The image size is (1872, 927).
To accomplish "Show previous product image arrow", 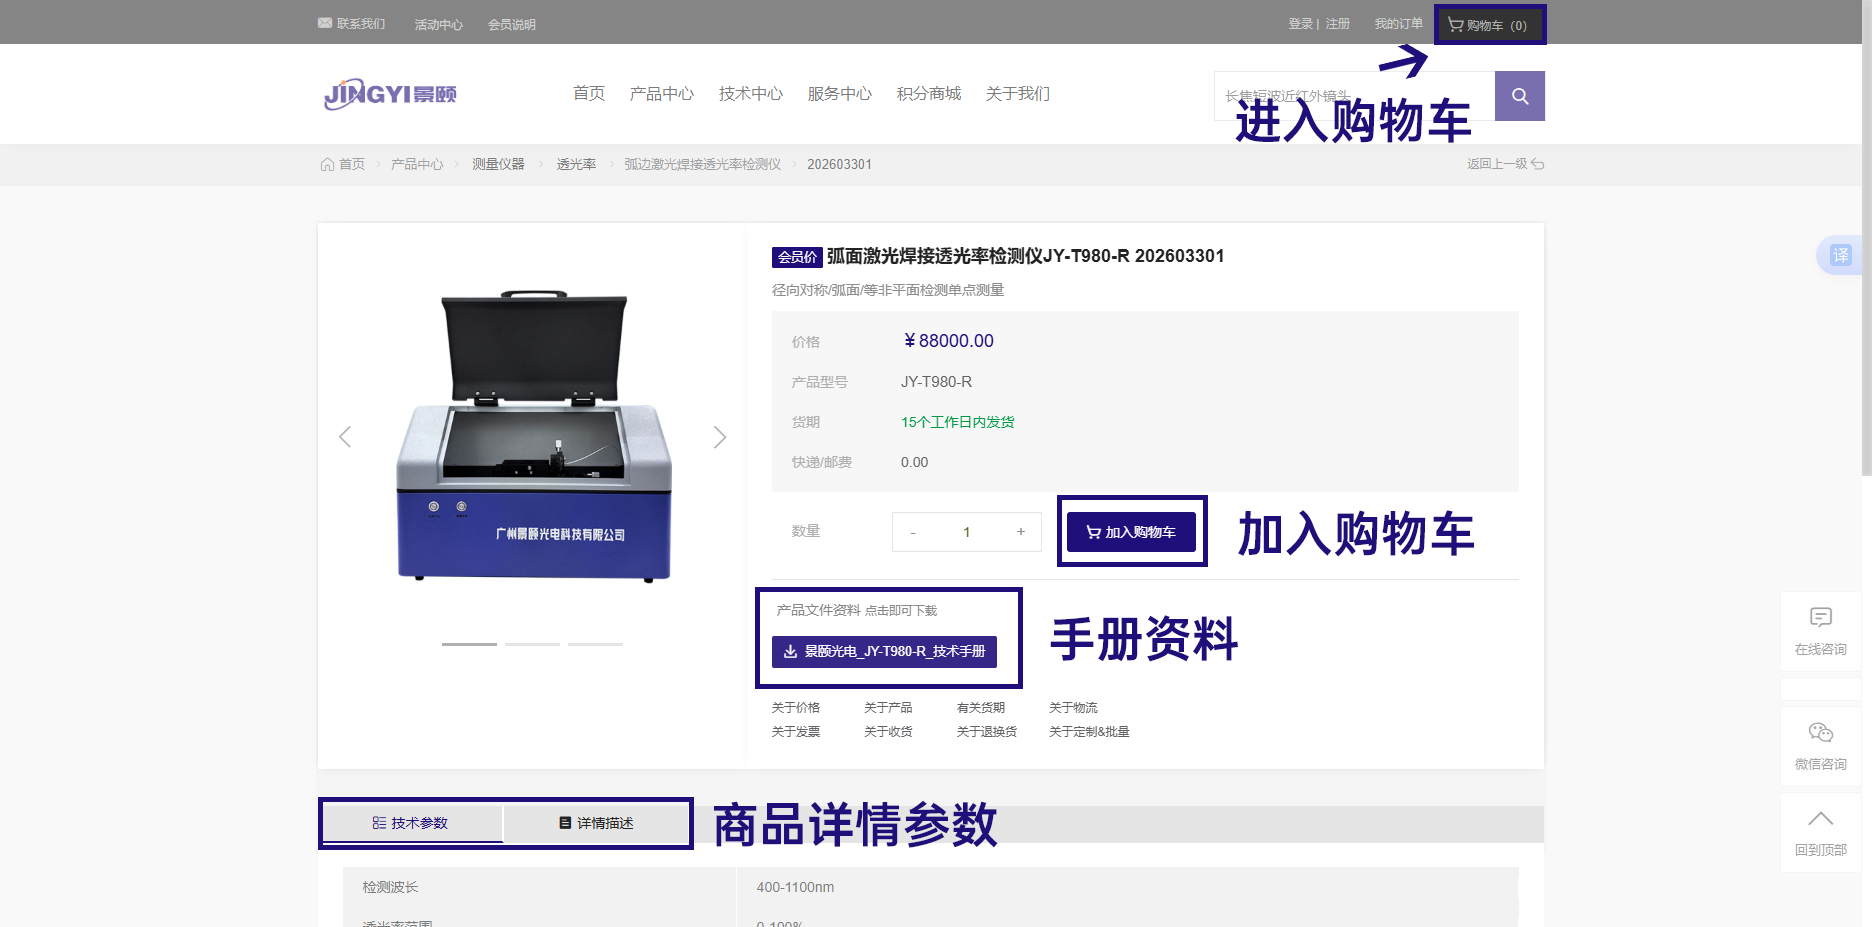I will (345, 437).
